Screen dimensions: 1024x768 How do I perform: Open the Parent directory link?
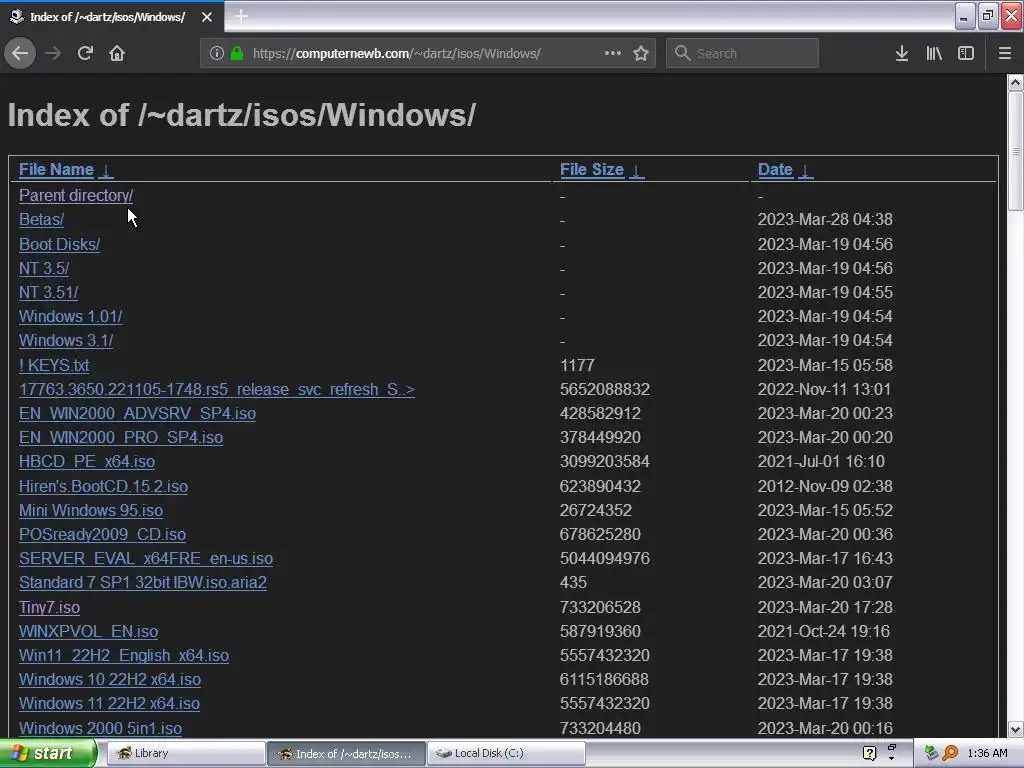click(76, 195)
